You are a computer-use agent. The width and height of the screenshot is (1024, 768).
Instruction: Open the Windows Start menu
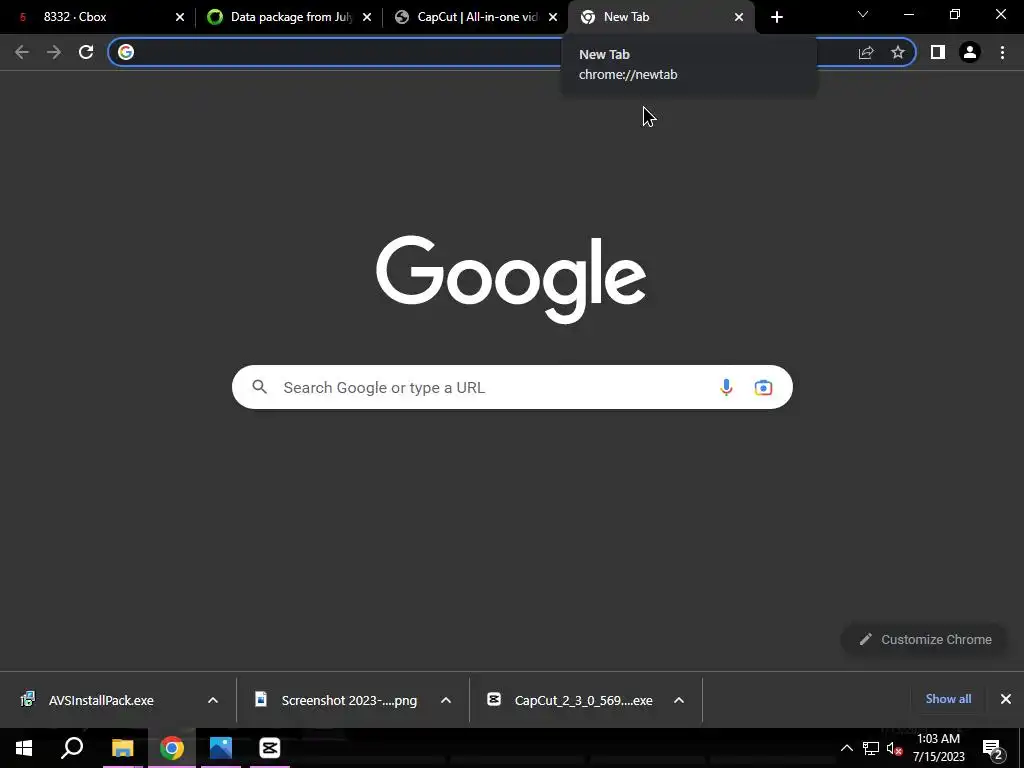(24, 748)
